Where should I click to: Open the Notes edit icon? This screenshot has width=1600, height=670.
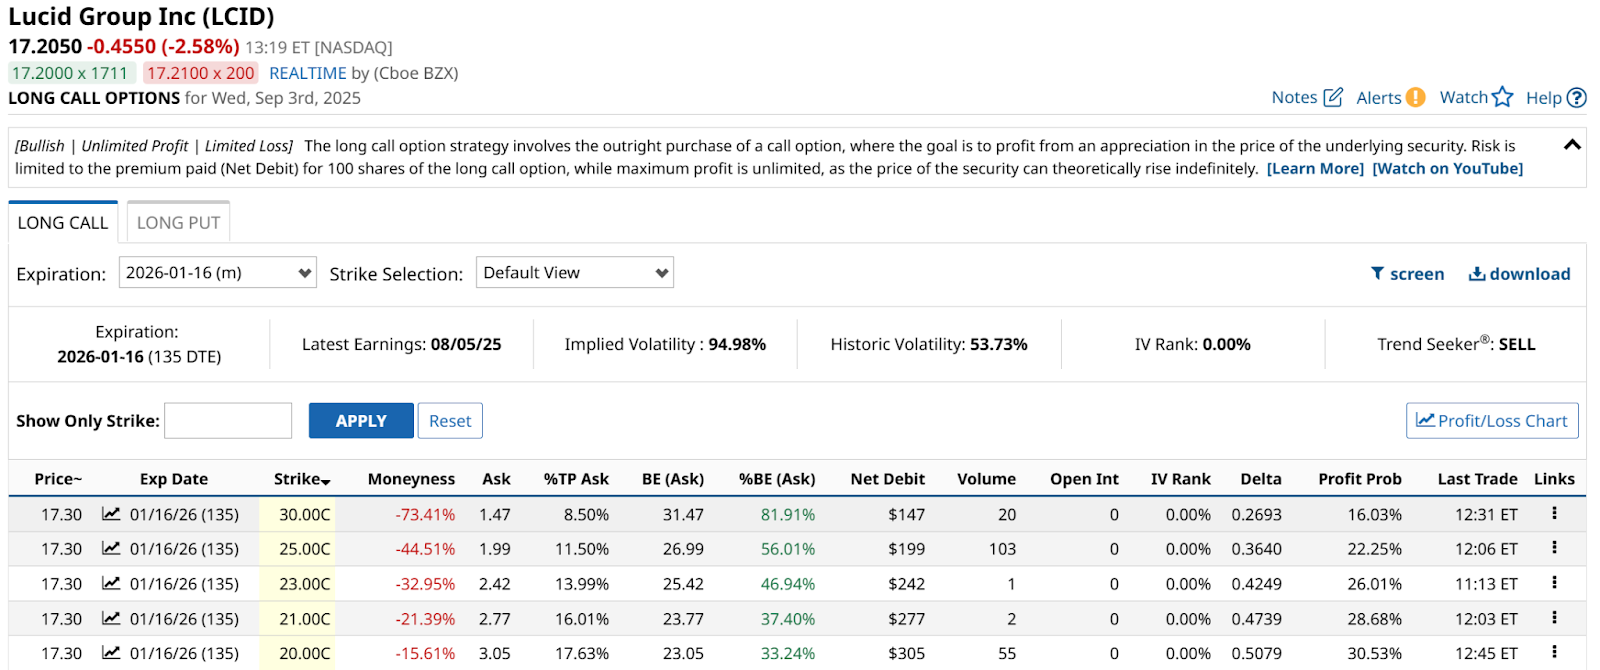coord(1333,97)
